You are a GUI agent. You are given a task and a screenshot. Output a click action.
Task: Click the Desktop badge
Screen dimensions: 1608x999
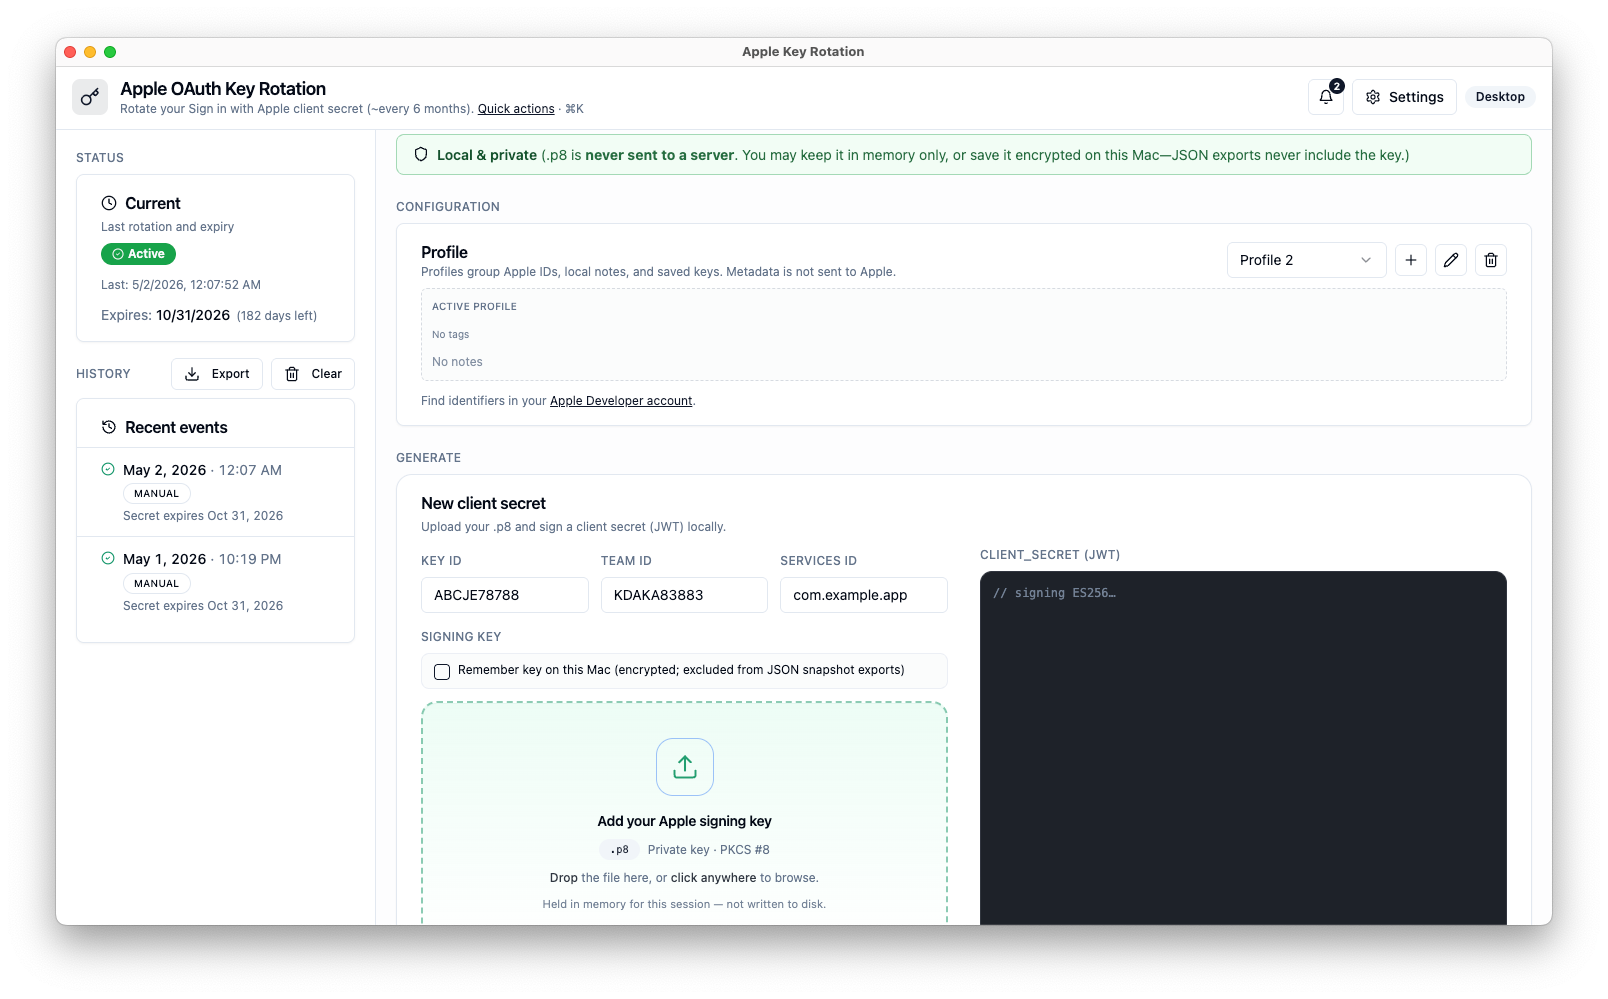[x=1500, y=97]
